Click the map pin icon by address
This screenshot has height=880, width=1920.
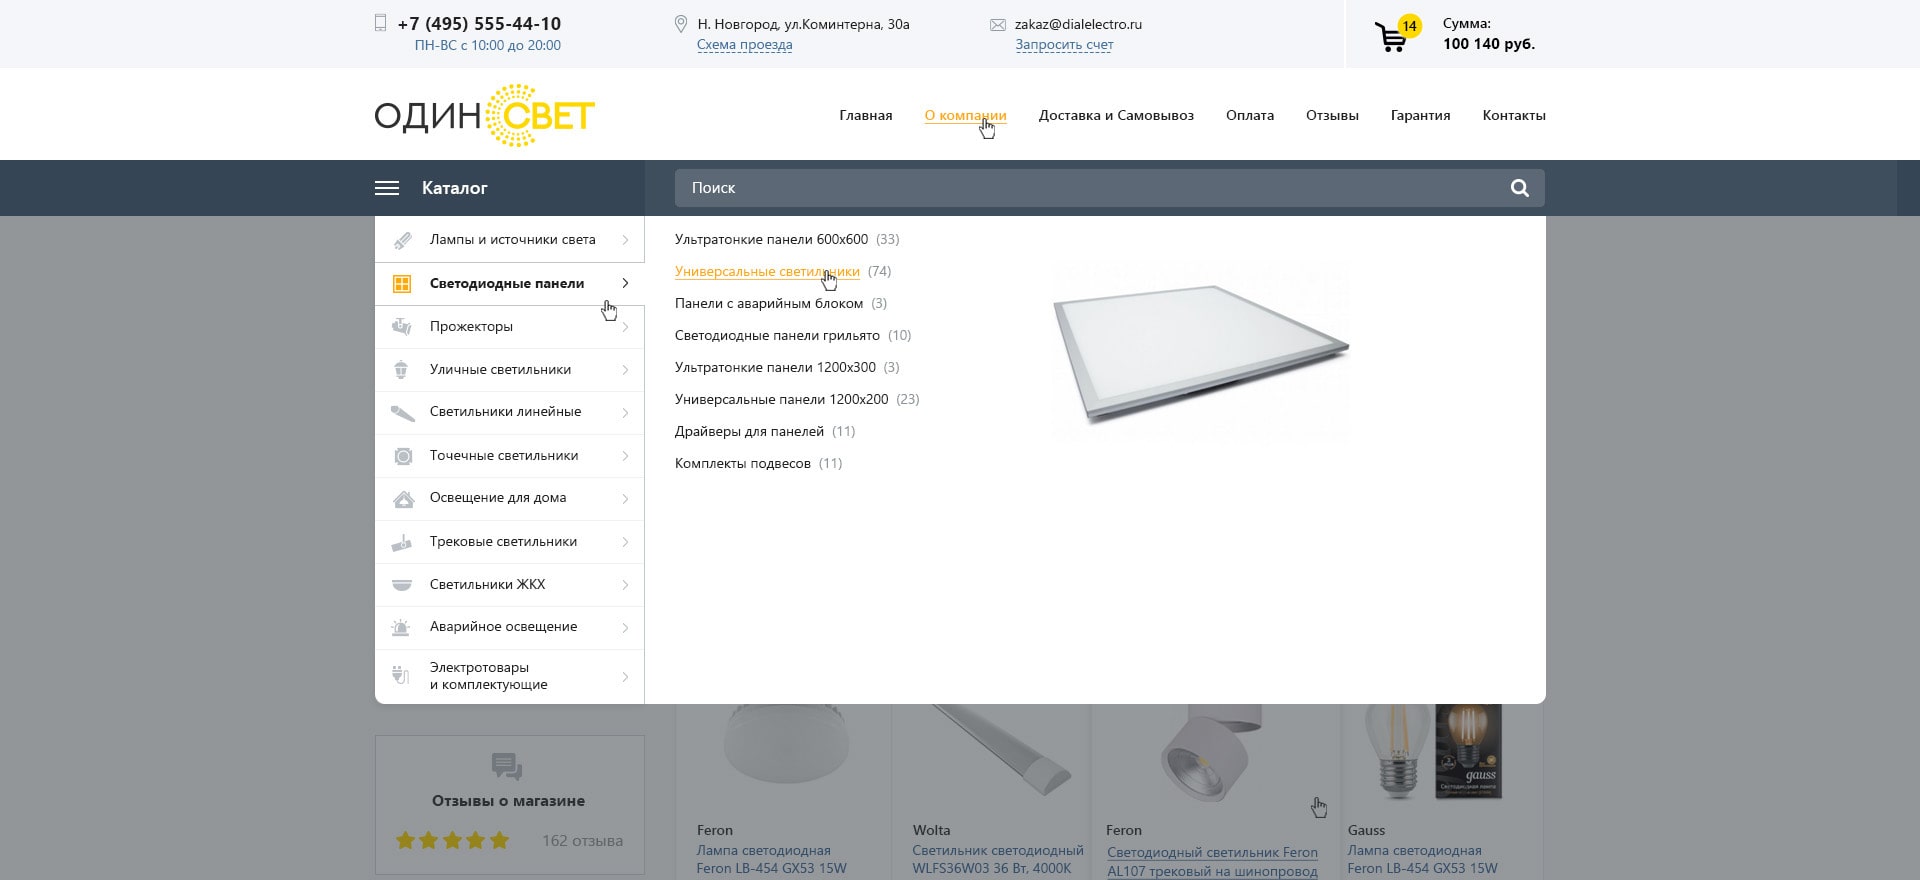(681, 24)
